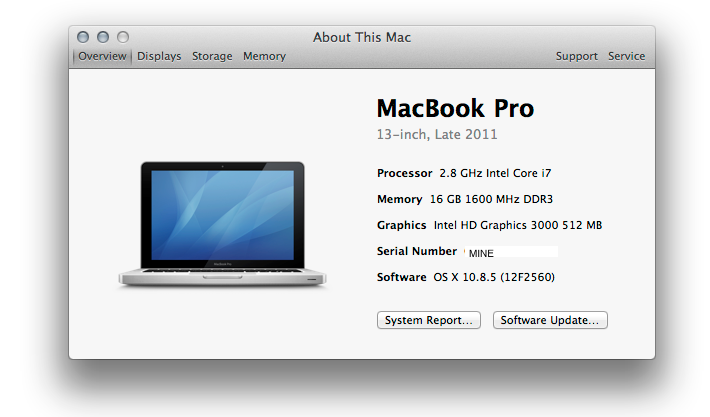The height and width of the screenshot is (417, 710).
Task: Click the Software Update... button
Action: (550, 320)
